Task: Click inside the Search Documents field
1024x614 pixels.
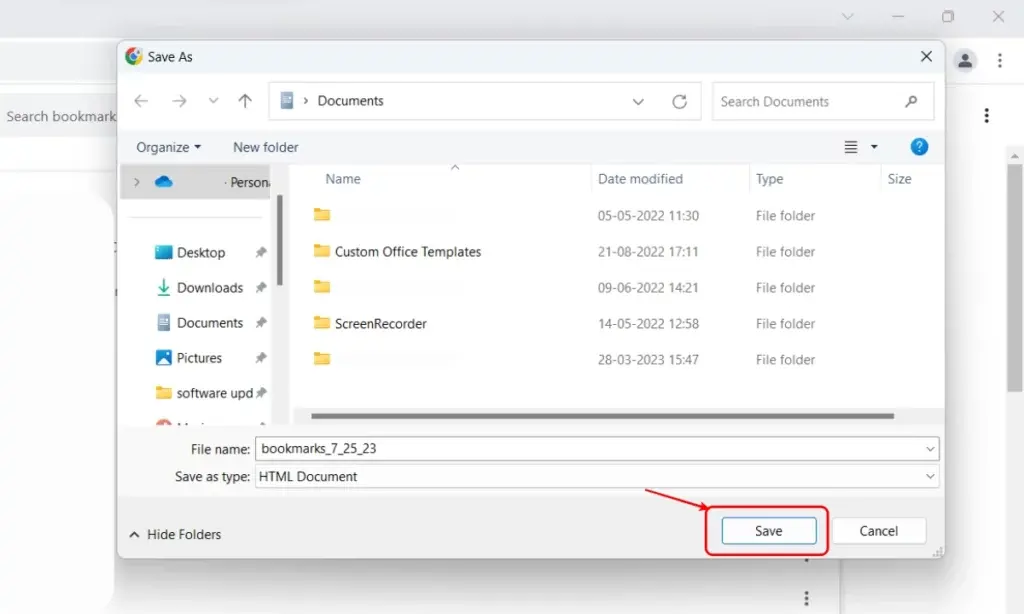Action: point(810,101)
